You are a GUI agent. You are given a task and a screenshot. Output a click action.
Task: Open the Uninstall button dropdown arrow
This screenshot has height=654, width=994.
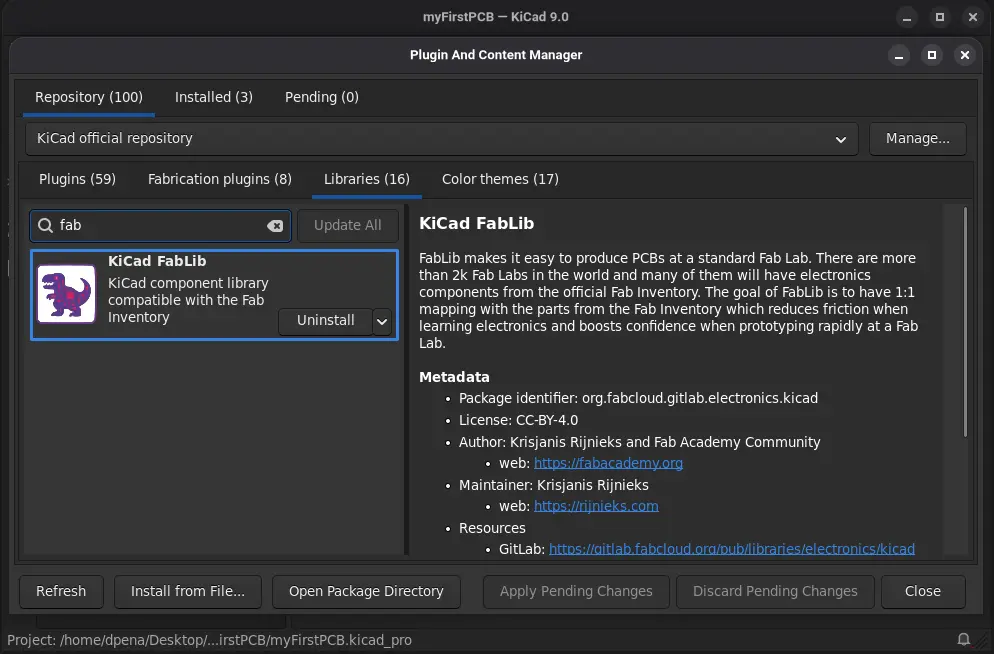[382, 321]
